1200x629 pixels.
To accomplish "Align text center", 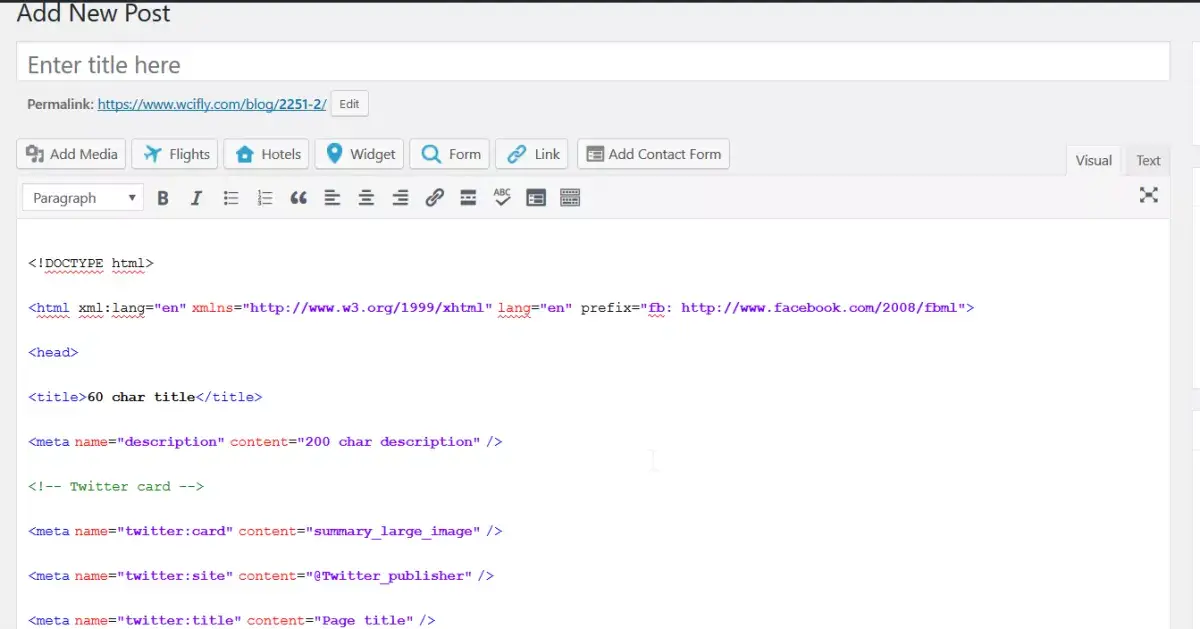I will pyautogui.click(x=366, y=198).
